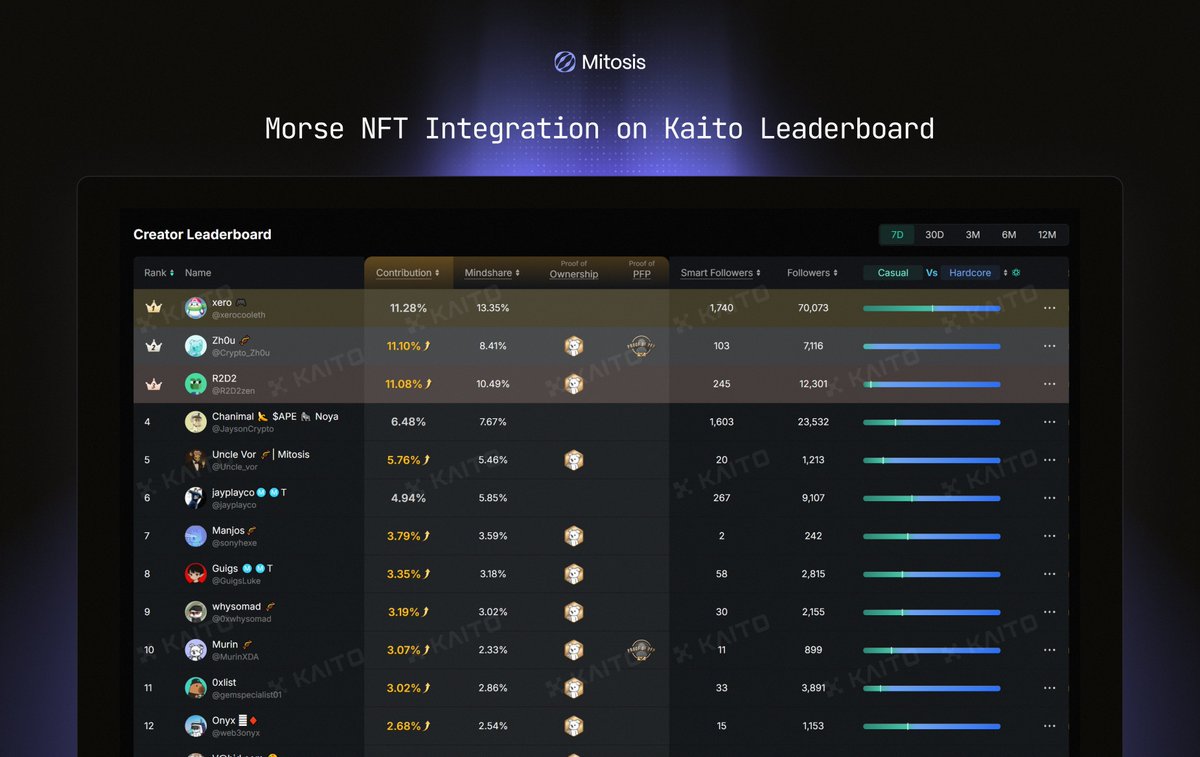Click the Creator Leaderboard heading

point(203,235)
